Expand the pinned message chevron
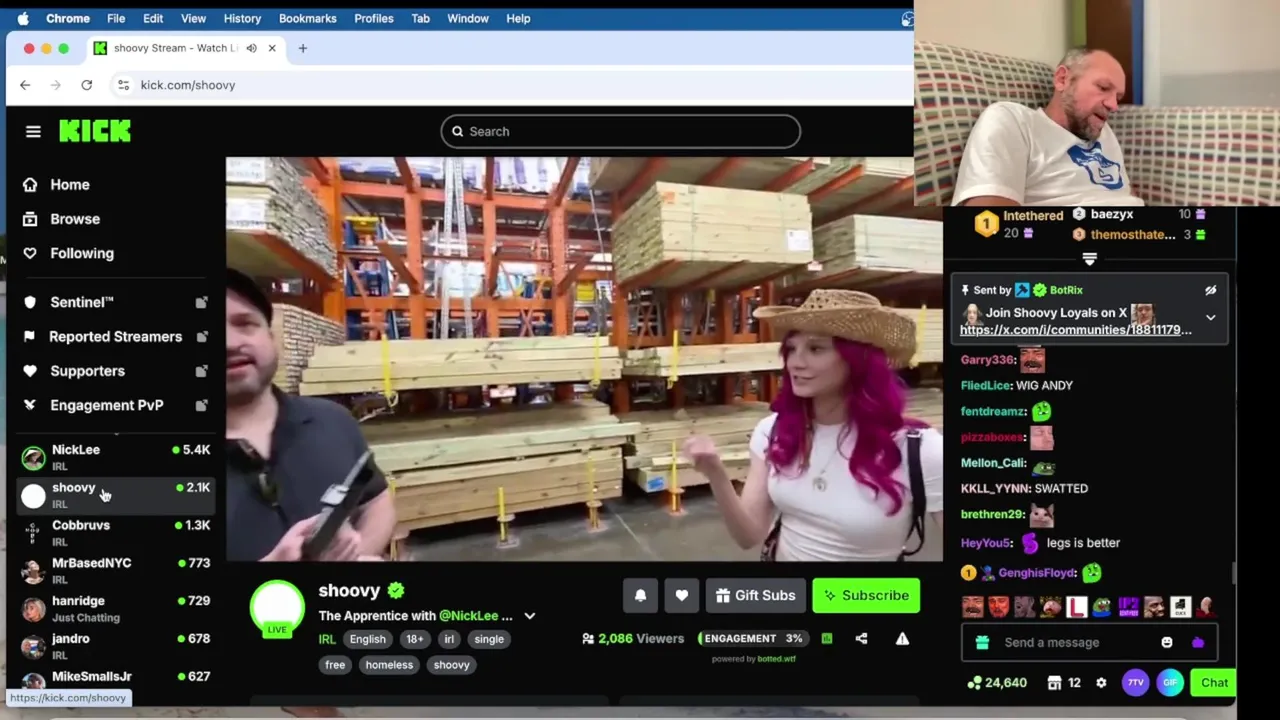Screen dimensions: 1280x720 coord(1210,318)
